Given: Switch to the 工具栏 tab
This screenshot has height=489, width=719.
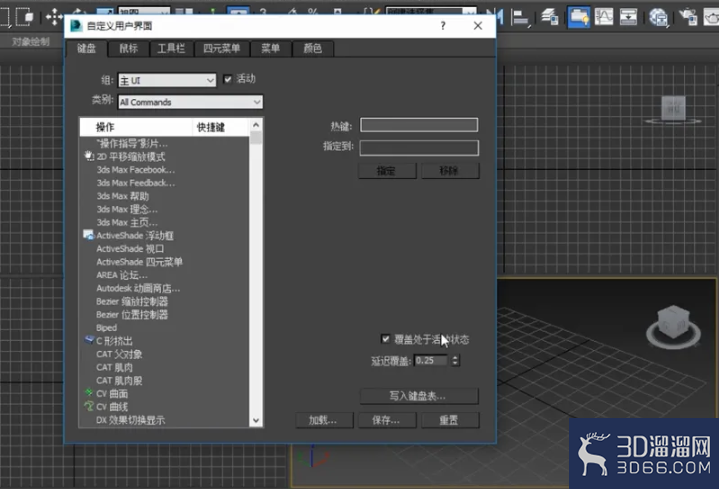Looking at the screenshot, I should pyautogui.click(x=171, y=48).
